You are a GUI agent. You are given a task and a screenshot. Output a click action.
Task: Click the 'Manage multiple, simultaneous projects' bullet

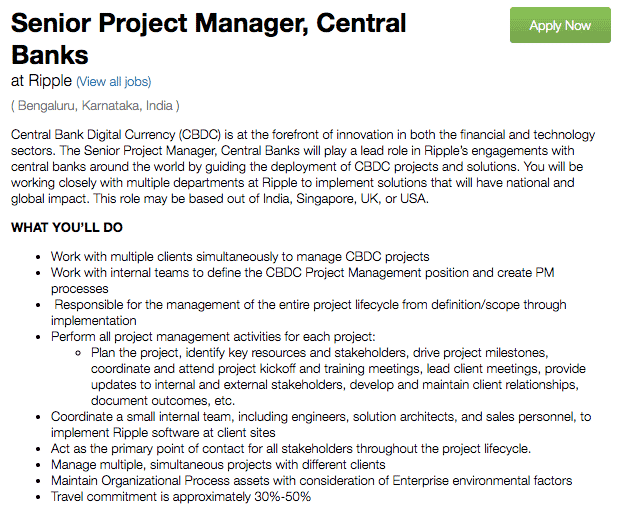tap(218, 464)
